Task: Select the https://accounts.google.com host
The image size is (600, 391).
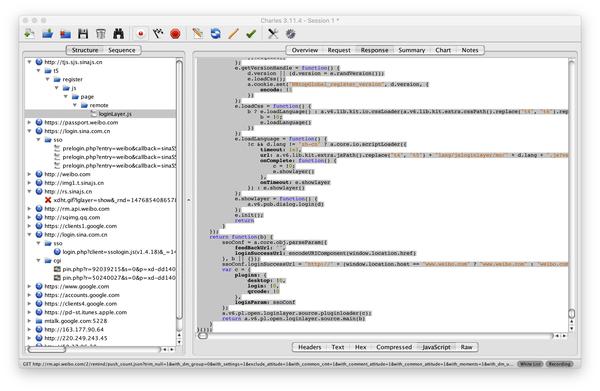Action: (82, 295)
